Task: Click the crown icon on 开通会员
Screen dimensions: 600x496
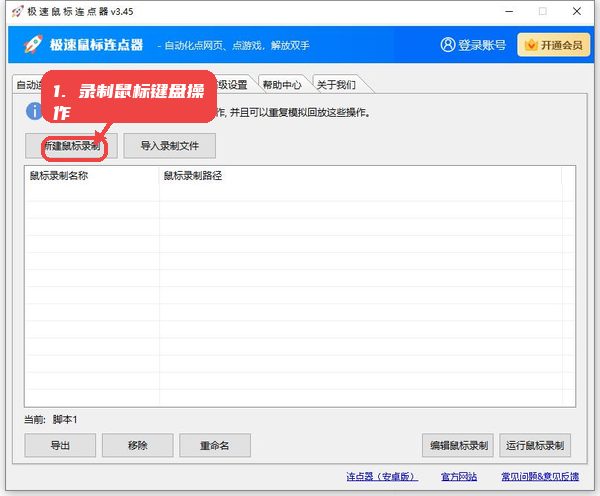Action: (x=531, y=45)
